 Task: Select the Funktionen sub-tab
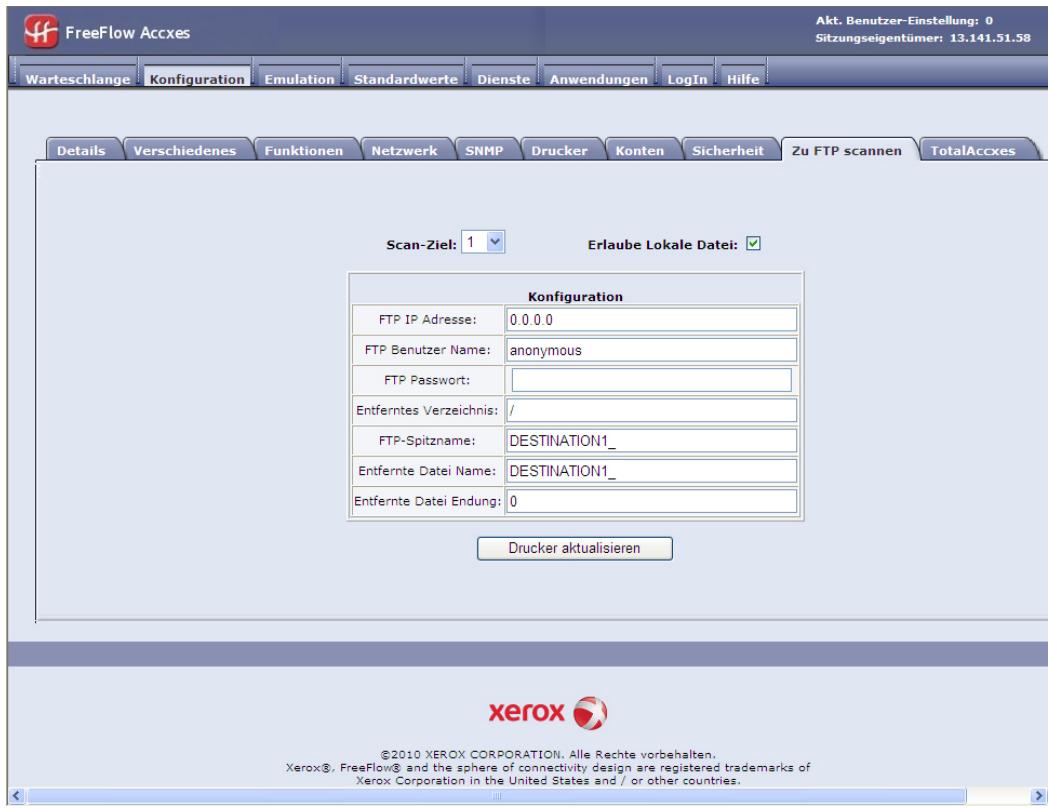click(x=303, y=150)
